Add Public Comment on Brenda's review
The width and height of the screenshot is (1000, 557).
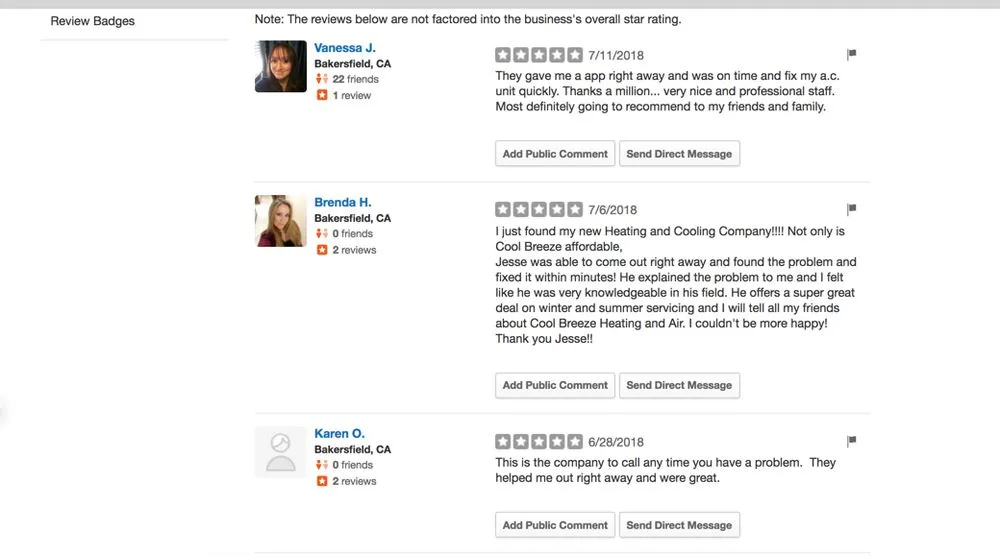pos(555,385)
